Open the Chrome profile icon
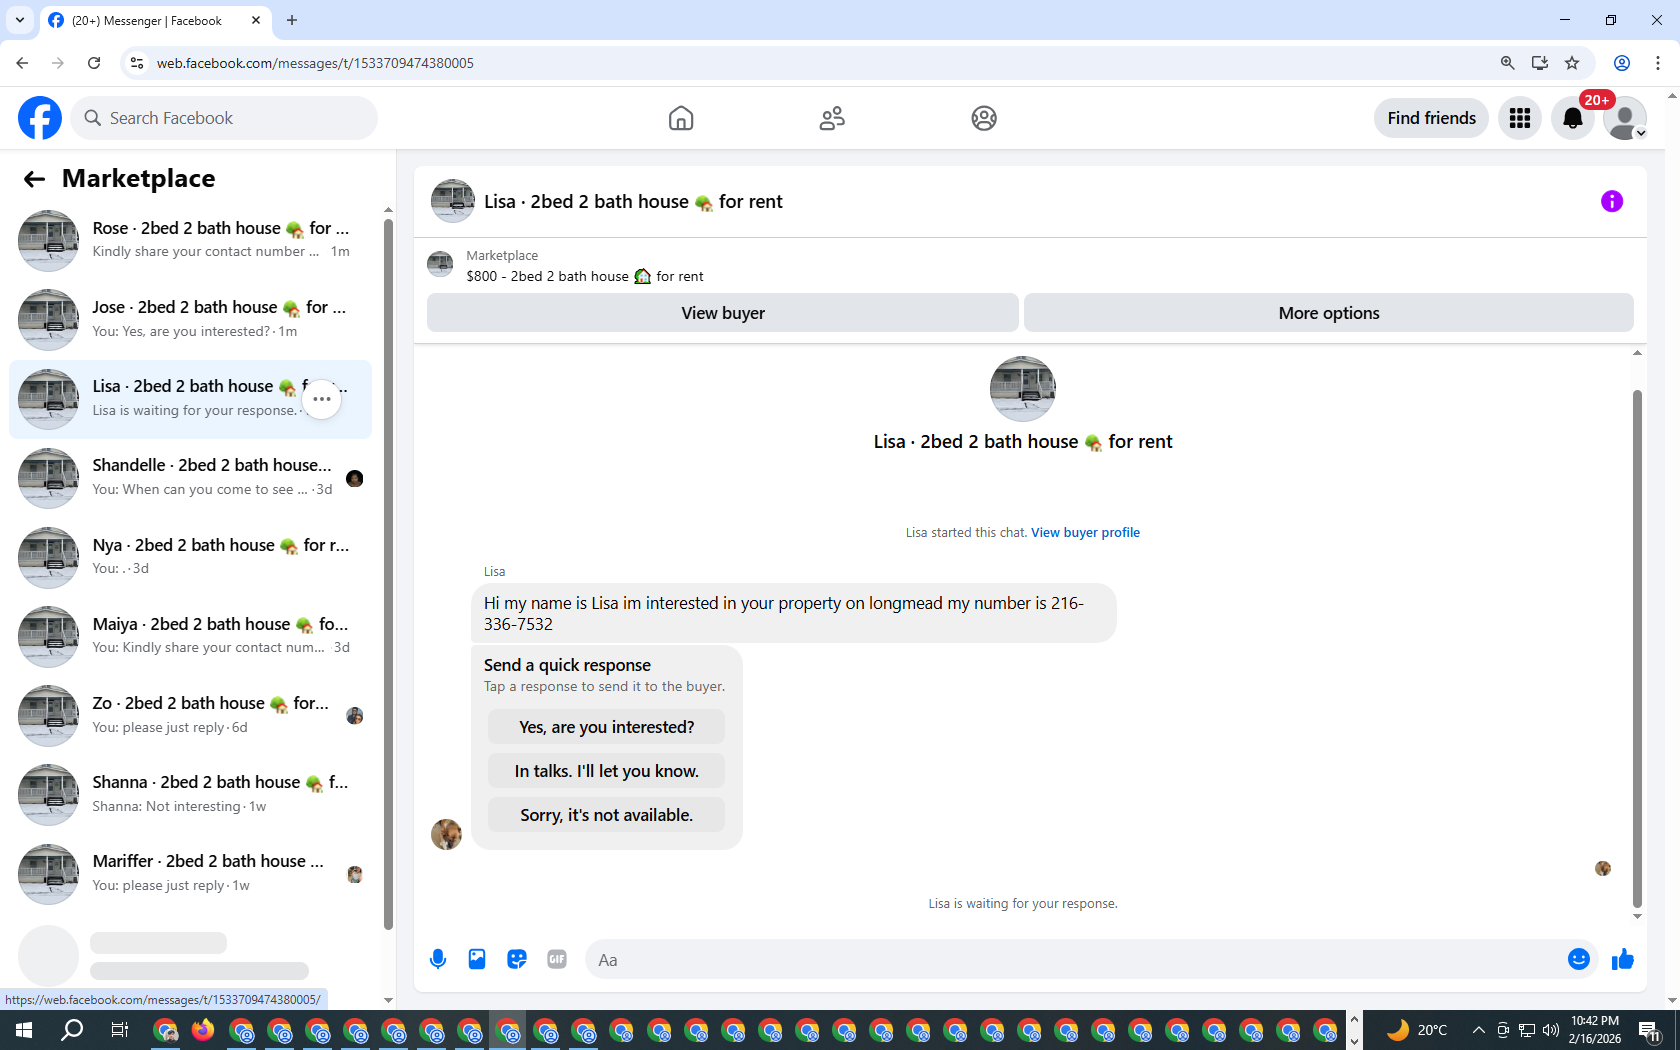This screenshot has width=1680, height=1050. [1622, 63]
